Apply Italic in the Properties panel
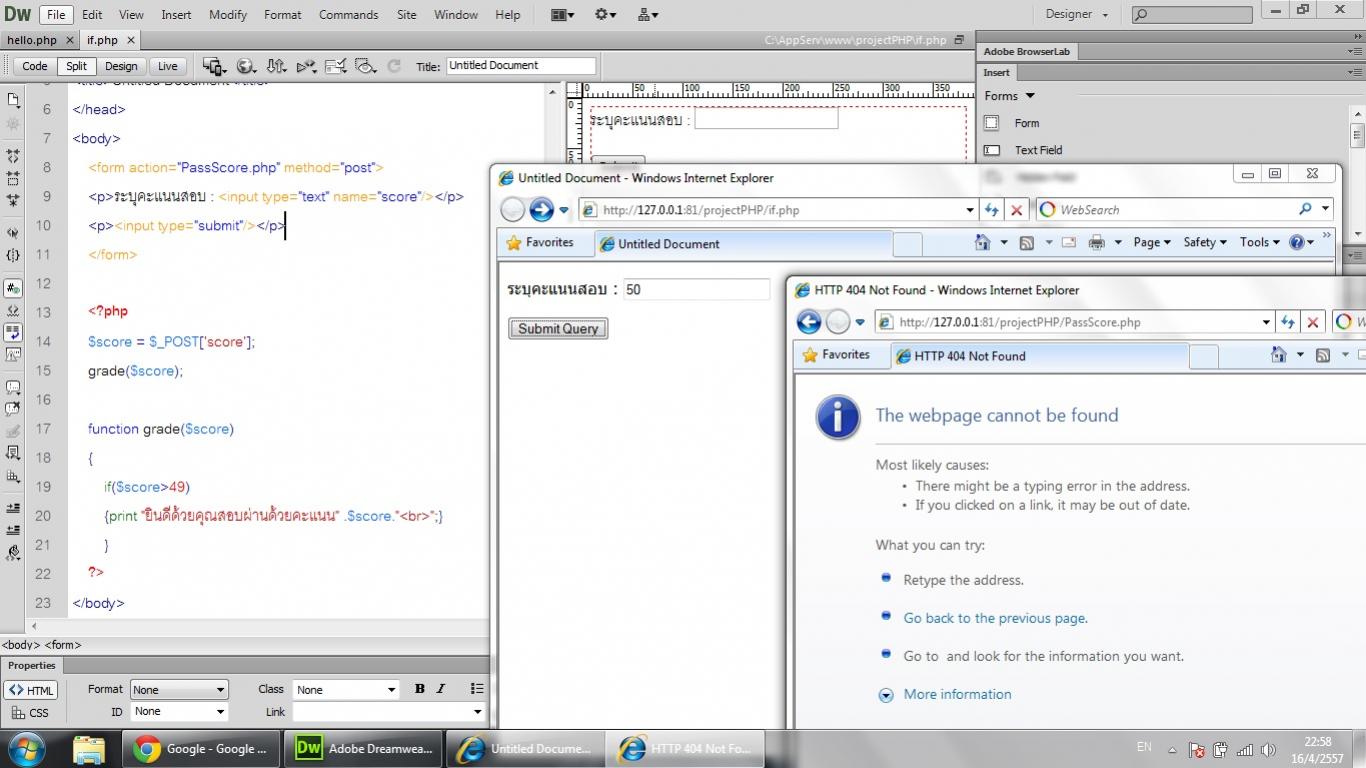The image size is (1366, 768). click(440, 689)
